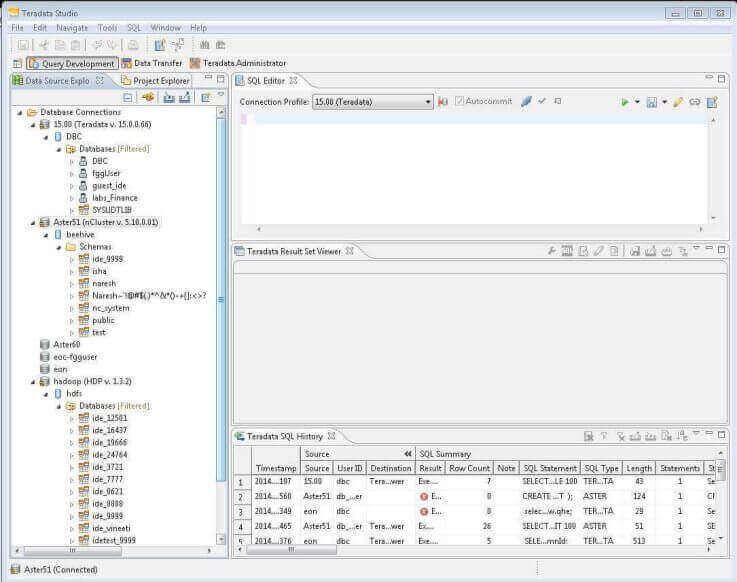
Task: Click the pencil icon in SQL Editor toolbar
Action: pos(678,102)
